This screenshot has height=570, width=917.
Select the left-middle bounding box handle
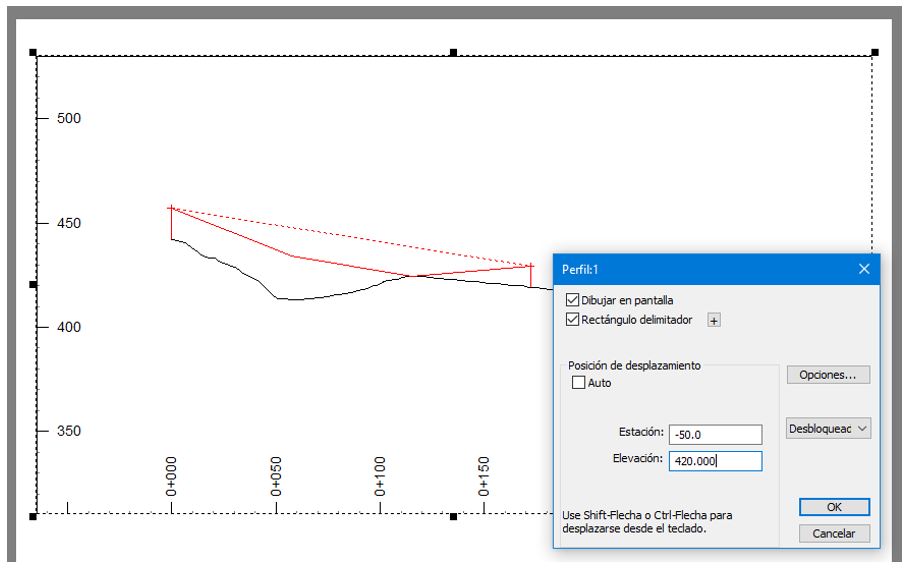coord(33,284)
